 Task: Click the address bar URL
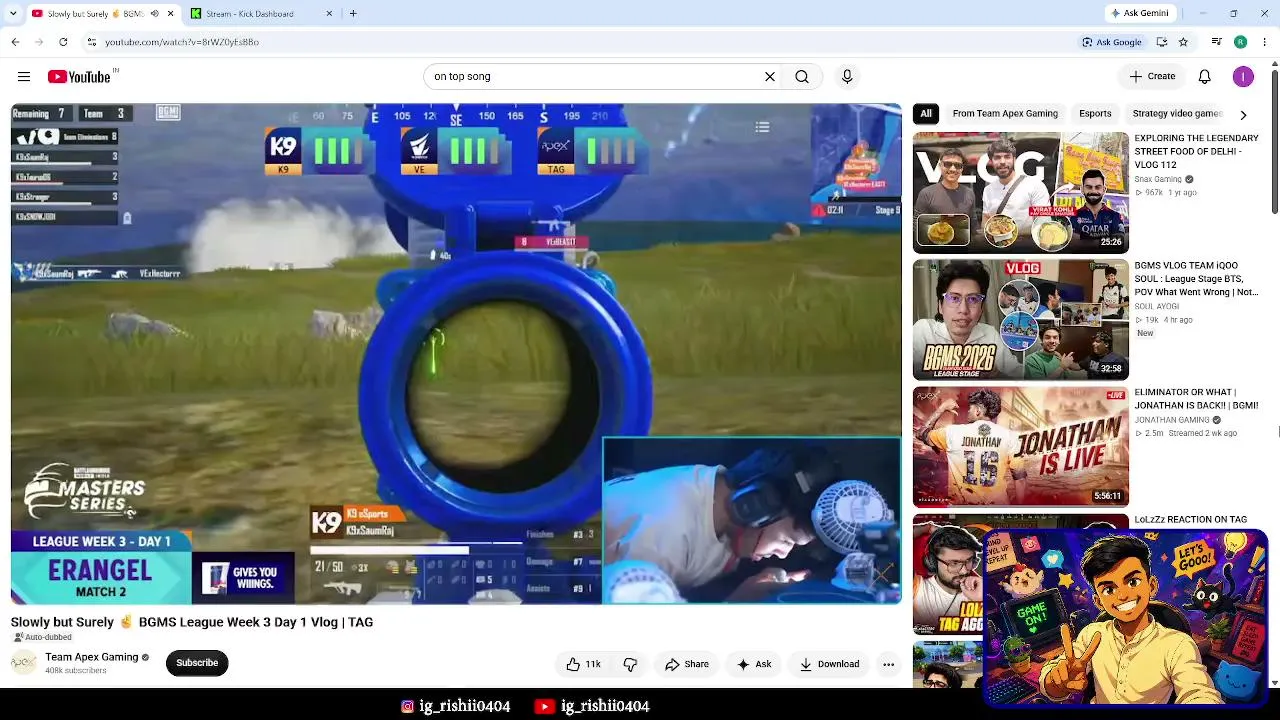182,42
